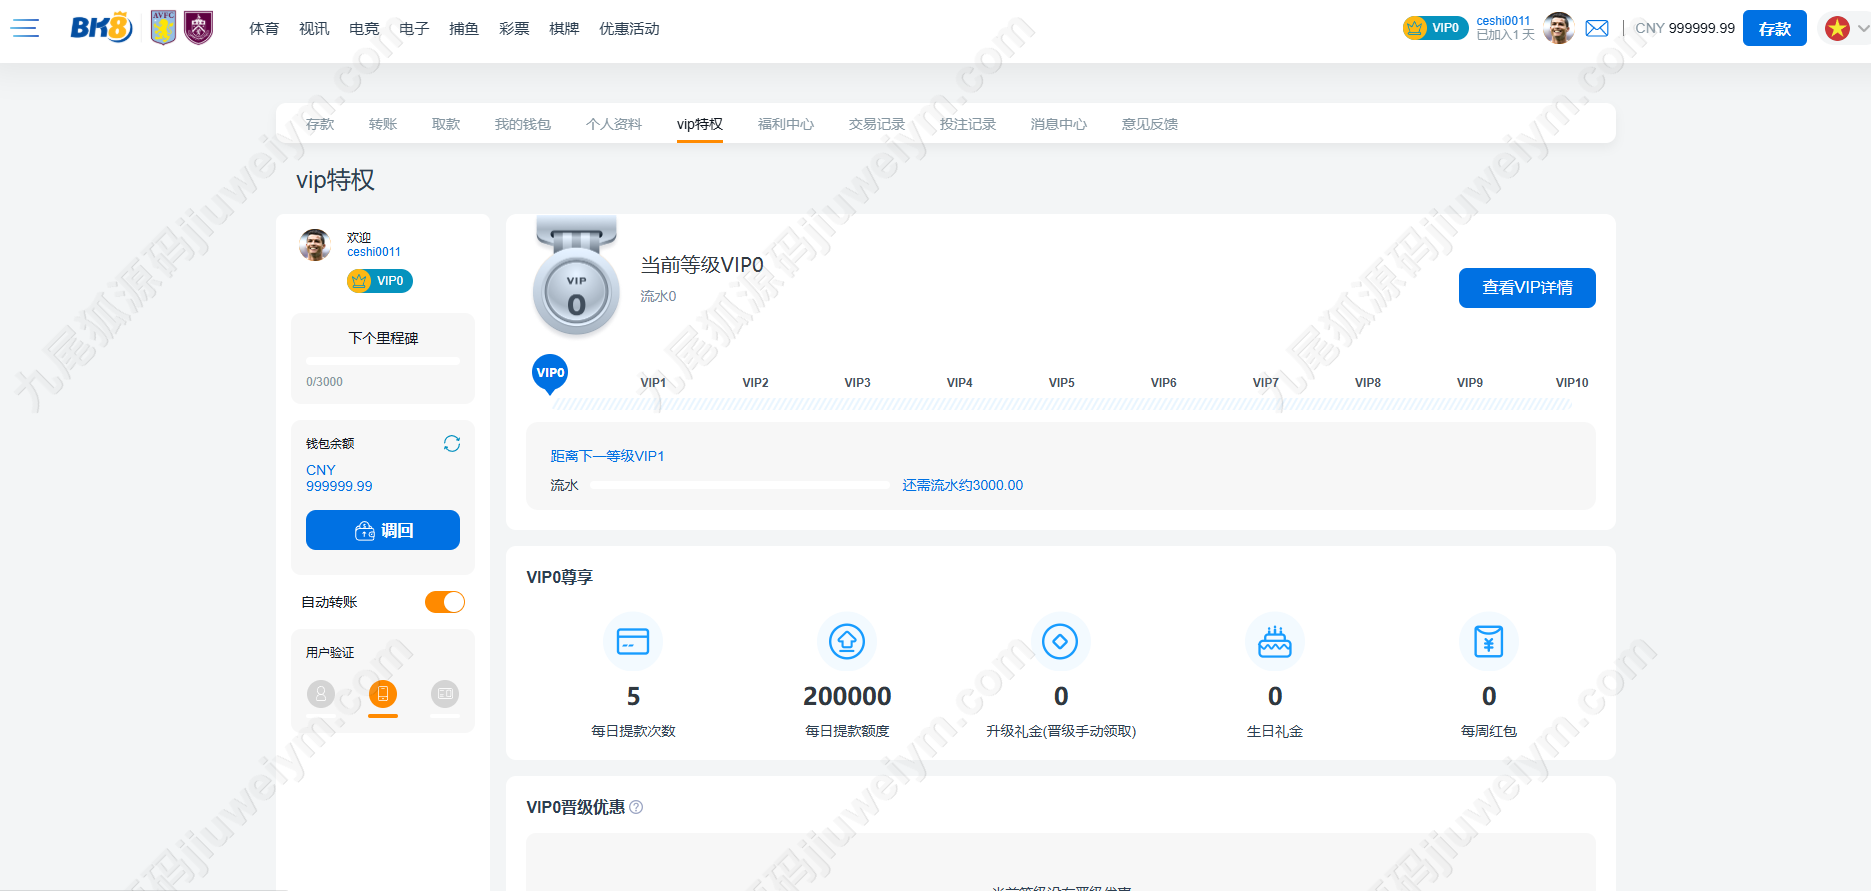Expand the language flag dropdown
The height and width of the screenshot is (891, 1871).
(x=1846, y=28)
